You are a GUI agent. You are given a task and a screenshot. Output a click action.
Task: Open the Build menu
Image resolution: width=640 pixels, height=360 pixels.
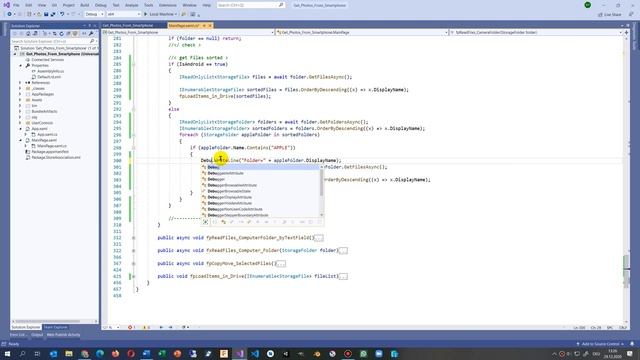point(84,5)
